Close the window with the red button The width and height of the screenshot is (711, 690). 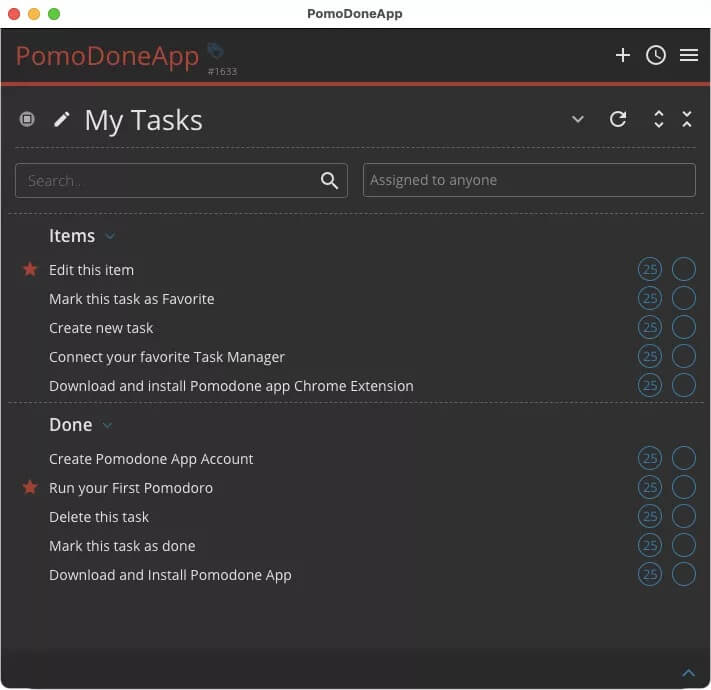pos(14,14)
